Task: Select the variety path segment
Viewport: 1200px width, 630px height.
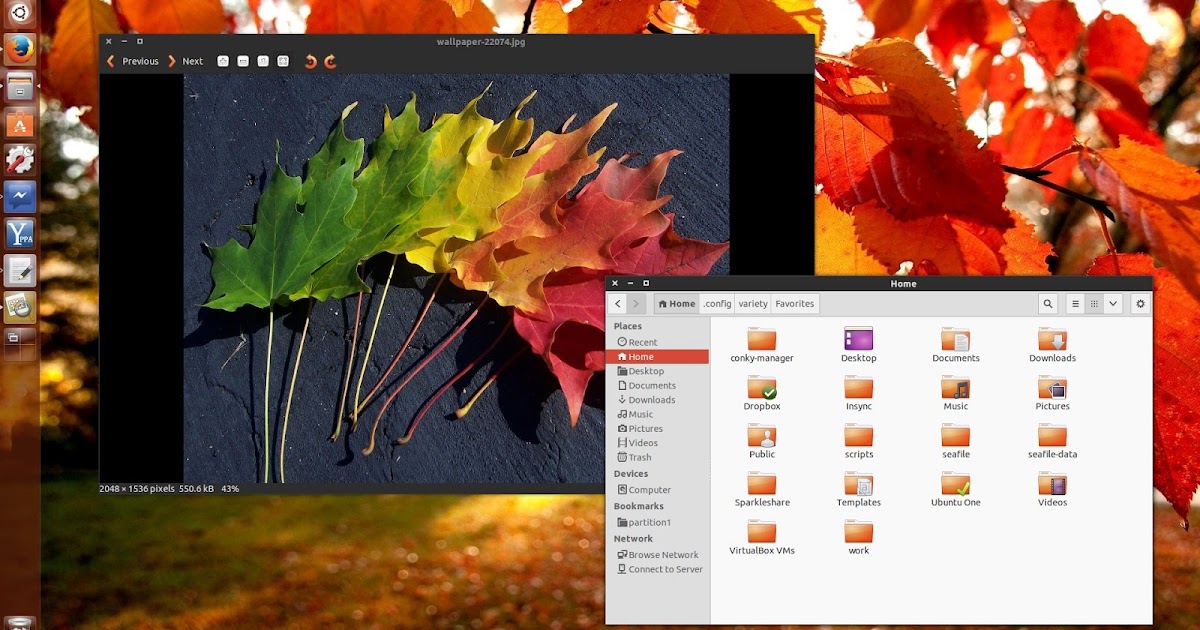Action: point(753,303)
